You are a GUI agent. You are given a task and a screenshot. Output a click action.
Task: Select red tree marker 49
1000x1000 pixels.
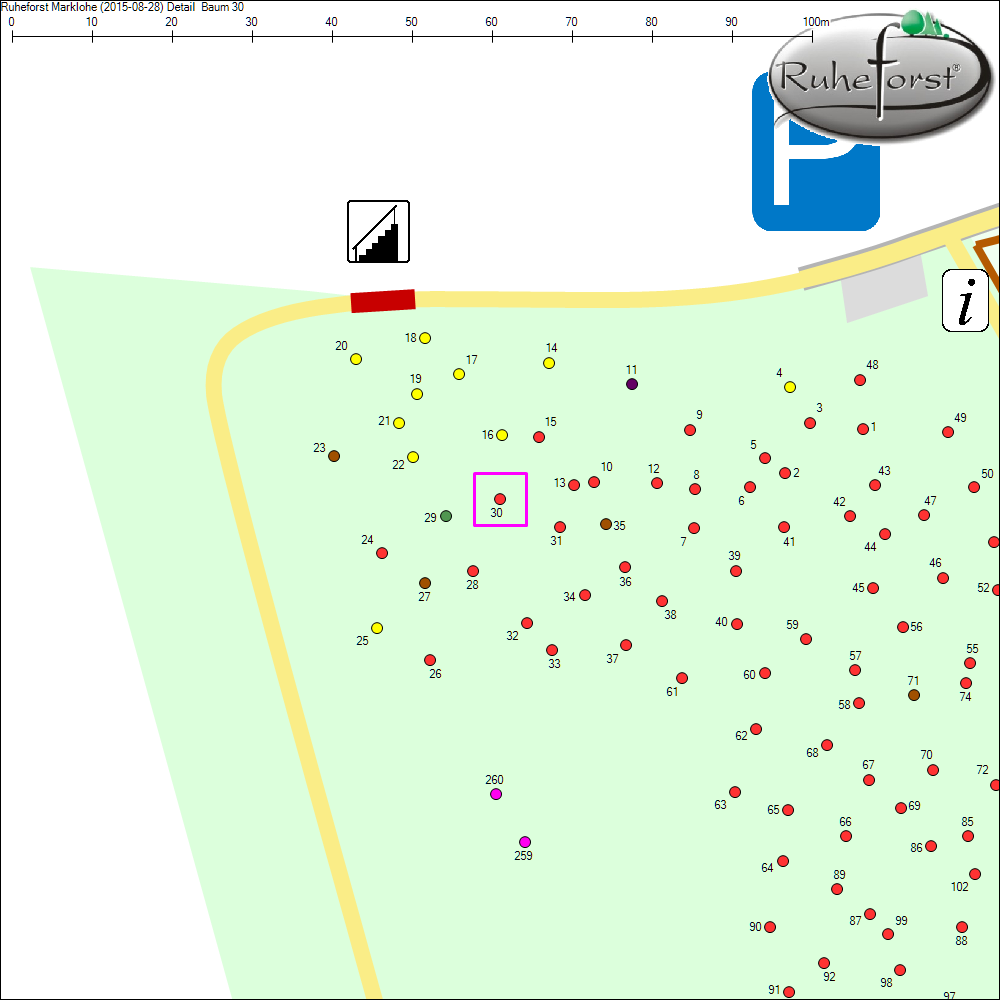[x=948, y=432]
